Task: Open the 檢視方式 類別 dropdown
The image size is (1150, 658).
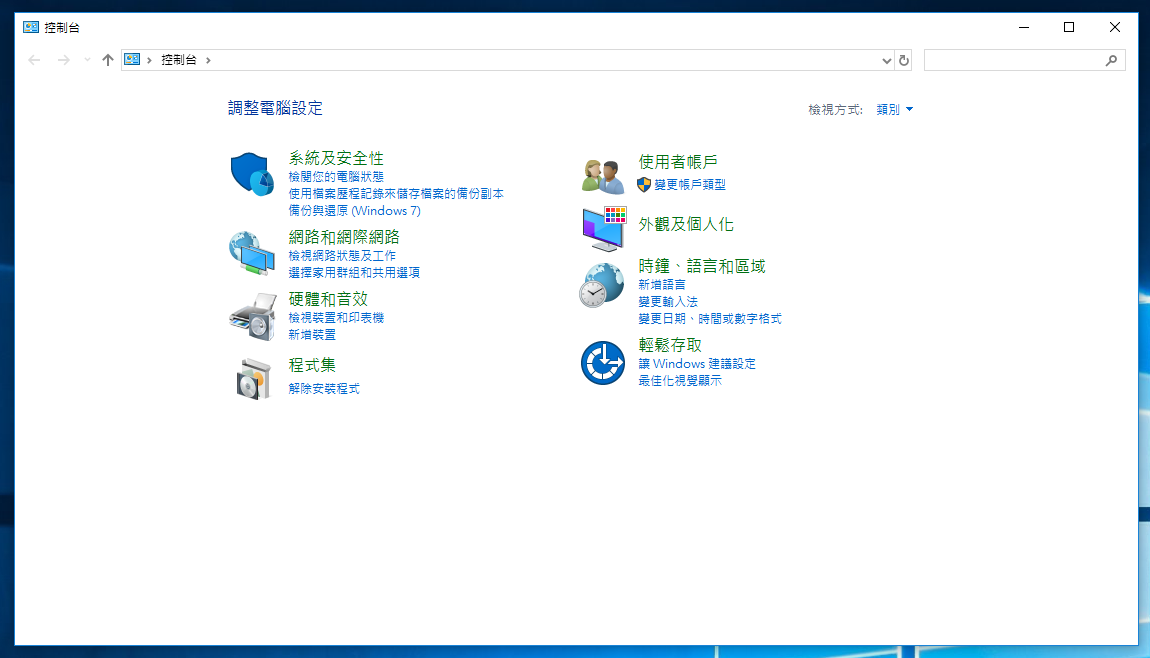Action: (x=894, y=110)
